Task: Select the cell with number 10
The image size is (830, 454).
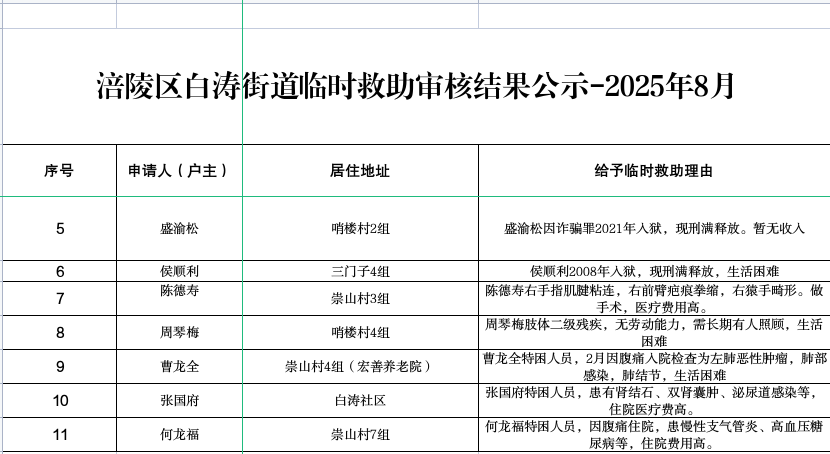Action: pyautogui.click(x=59, y=401)
